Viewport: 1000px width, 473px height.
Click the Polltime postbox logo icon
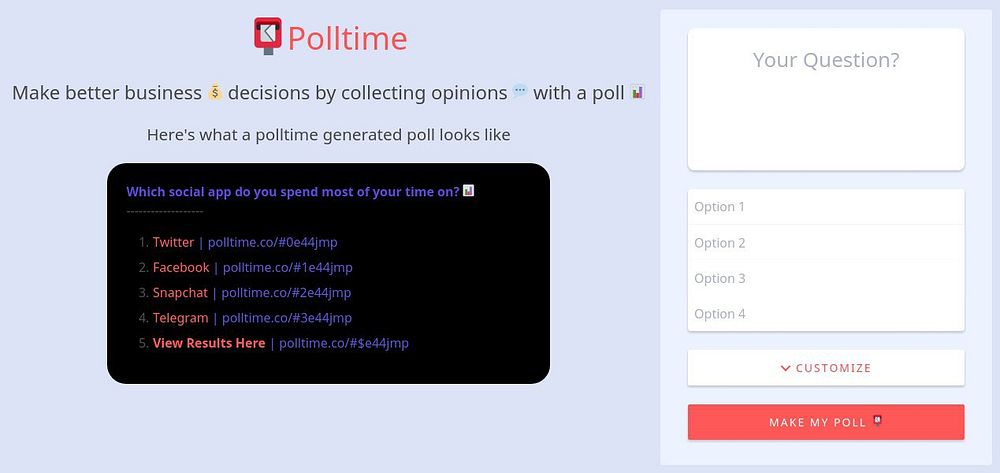coord(267,37)
